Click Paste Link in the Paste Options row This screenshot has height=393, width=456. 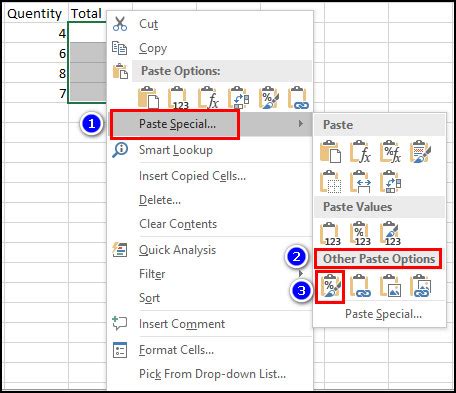pos(299,98)
